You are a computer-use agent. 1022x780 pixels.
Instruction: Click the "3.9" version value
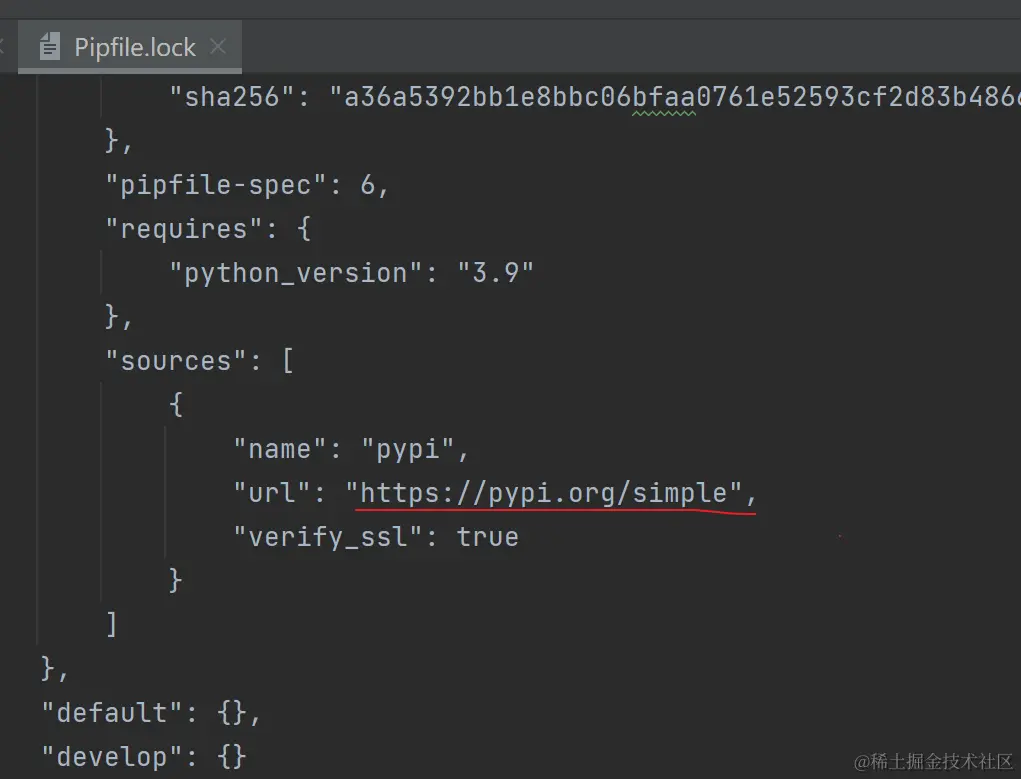tap(495, 273)
